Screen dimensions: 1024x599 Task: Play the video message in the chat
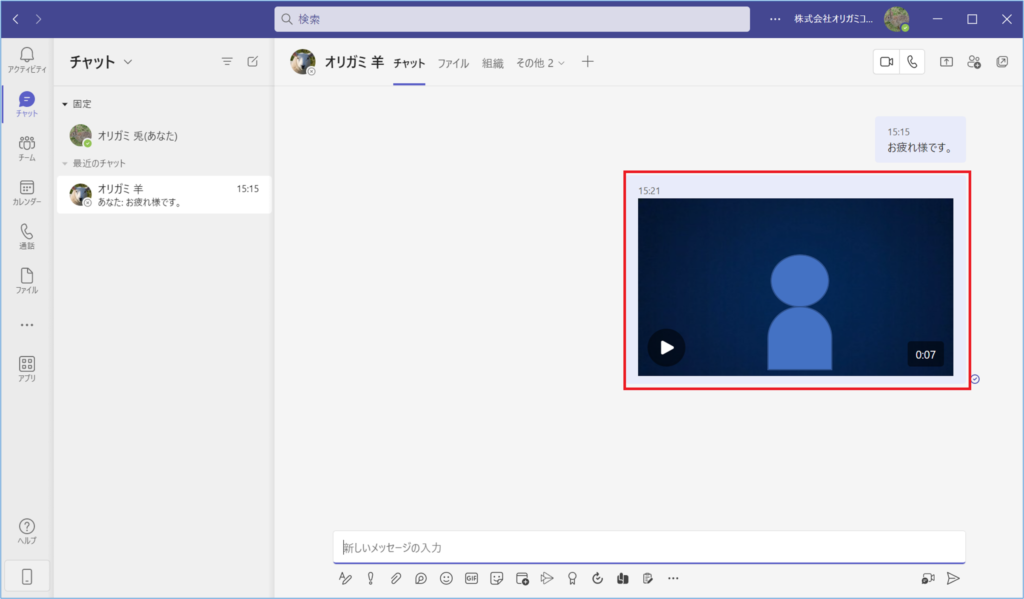click(667, 347)
